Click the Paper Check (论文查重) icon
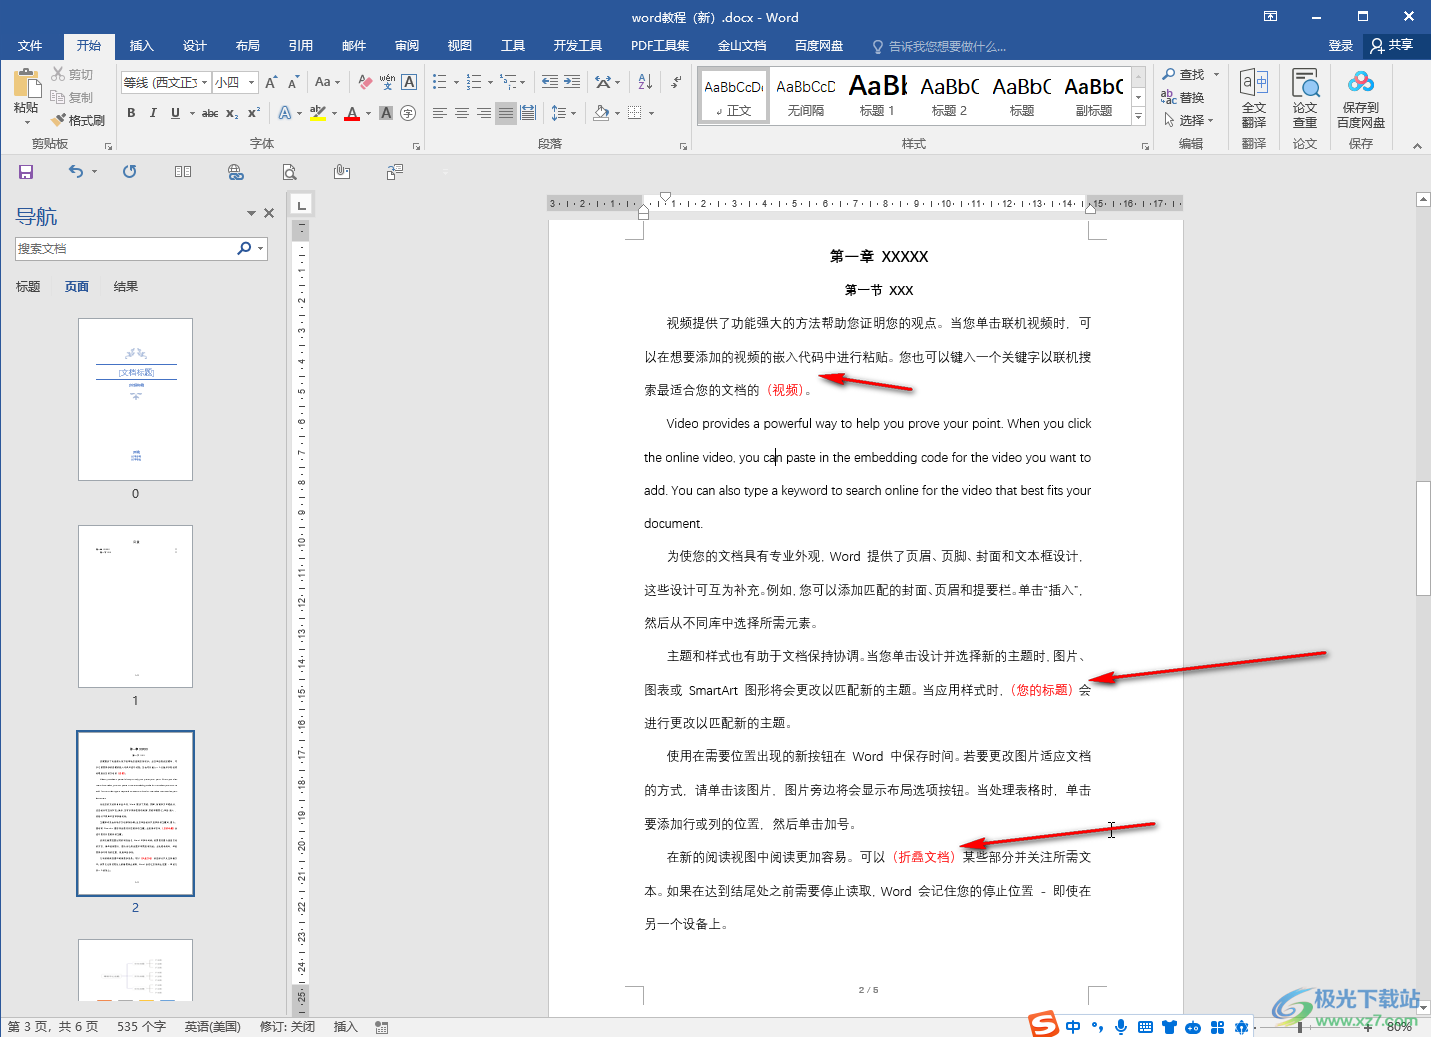 click(1305, 98)
